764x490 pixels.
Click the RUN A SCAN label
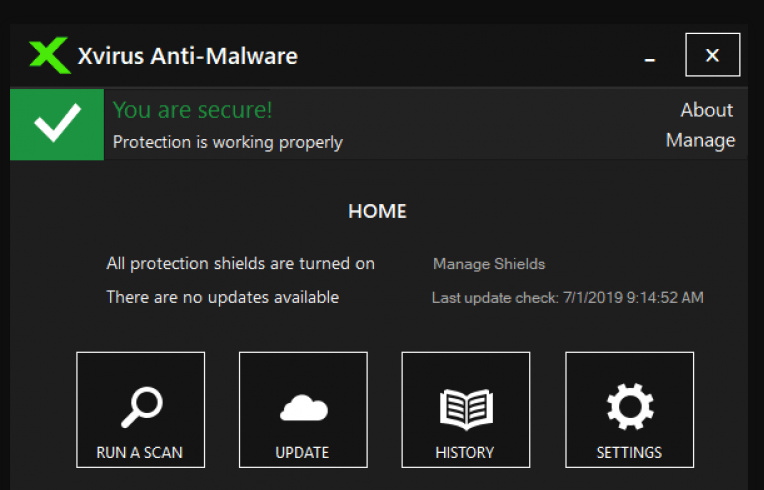(139, 453)
